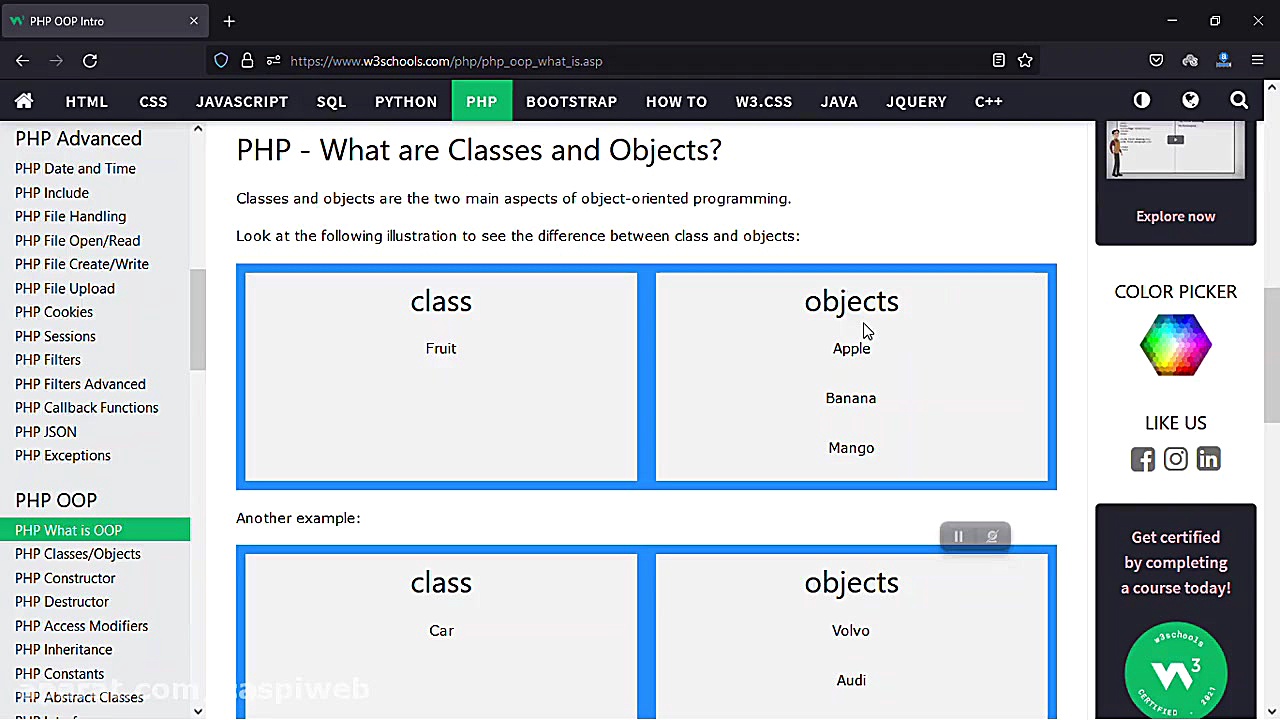Open C++ in top navigation

pos(989,101)
